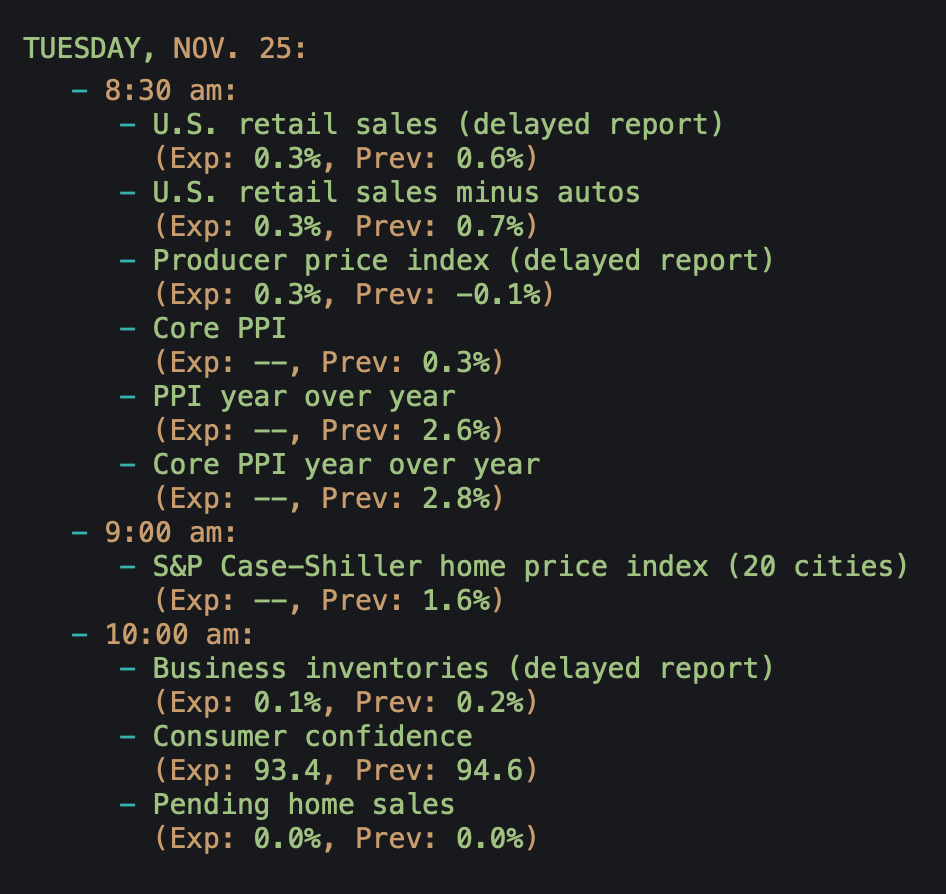Click Producer price index (delayed report) line
946x894 pixels.
[x=463, y=260]
